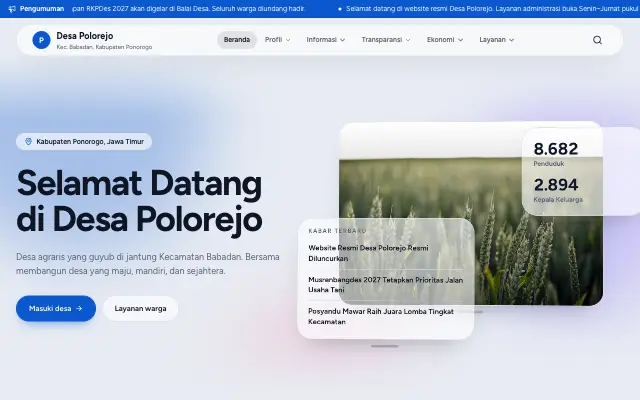Click the KABAR TERBARU heading
The width and height of the screenshot is (640, 400).
[x=338, y=231]
